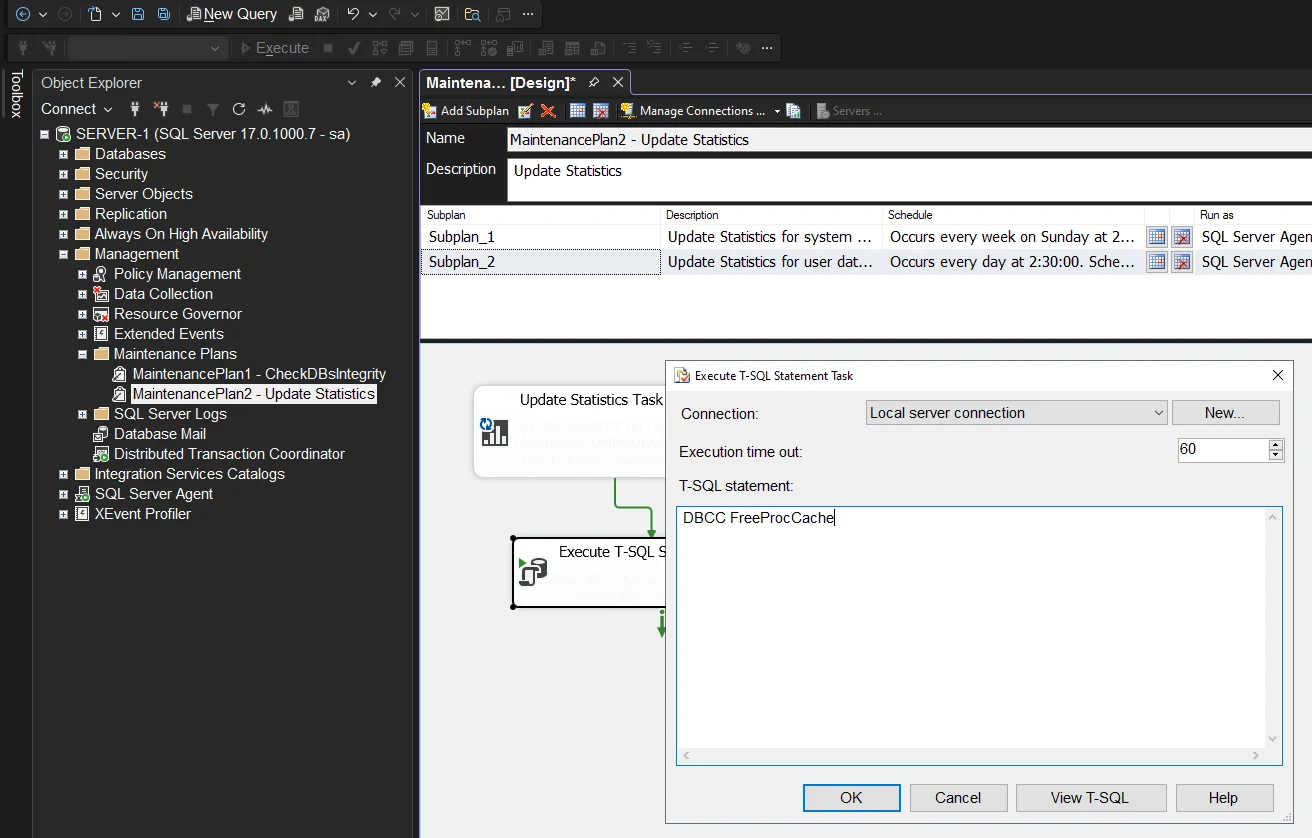This screenshot has width=1312, height=838.
Task: Pin the Object Explorer panel
Action: point(376,83)
